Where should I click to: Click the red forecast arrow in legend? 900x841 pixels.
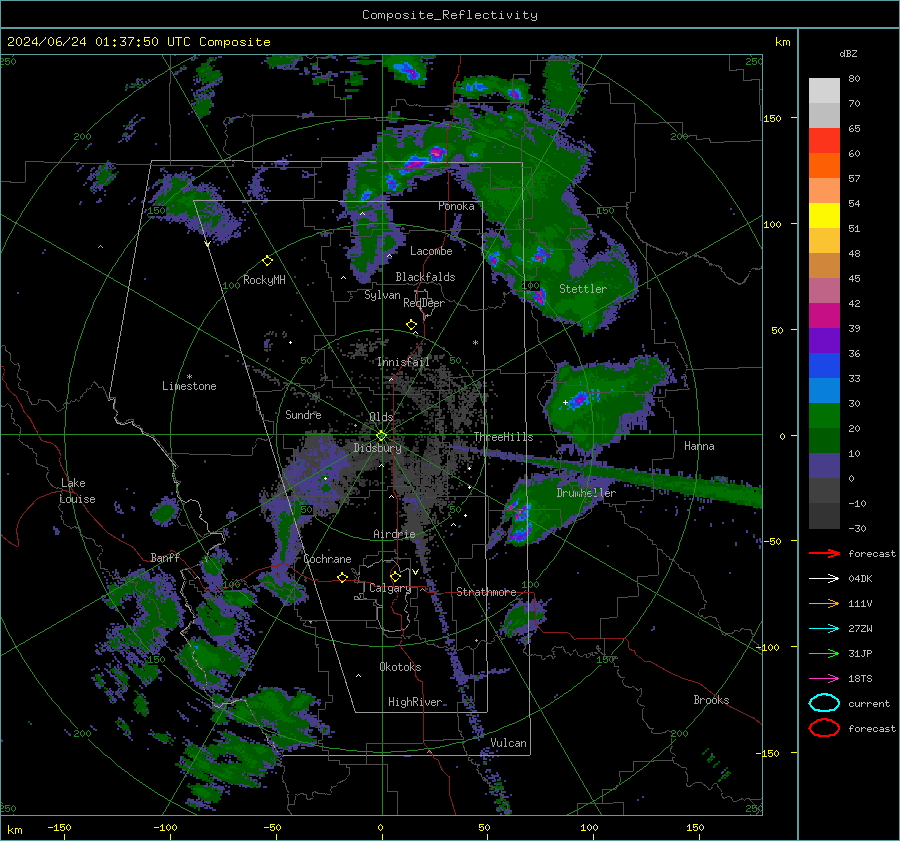[x=824, y=553]
